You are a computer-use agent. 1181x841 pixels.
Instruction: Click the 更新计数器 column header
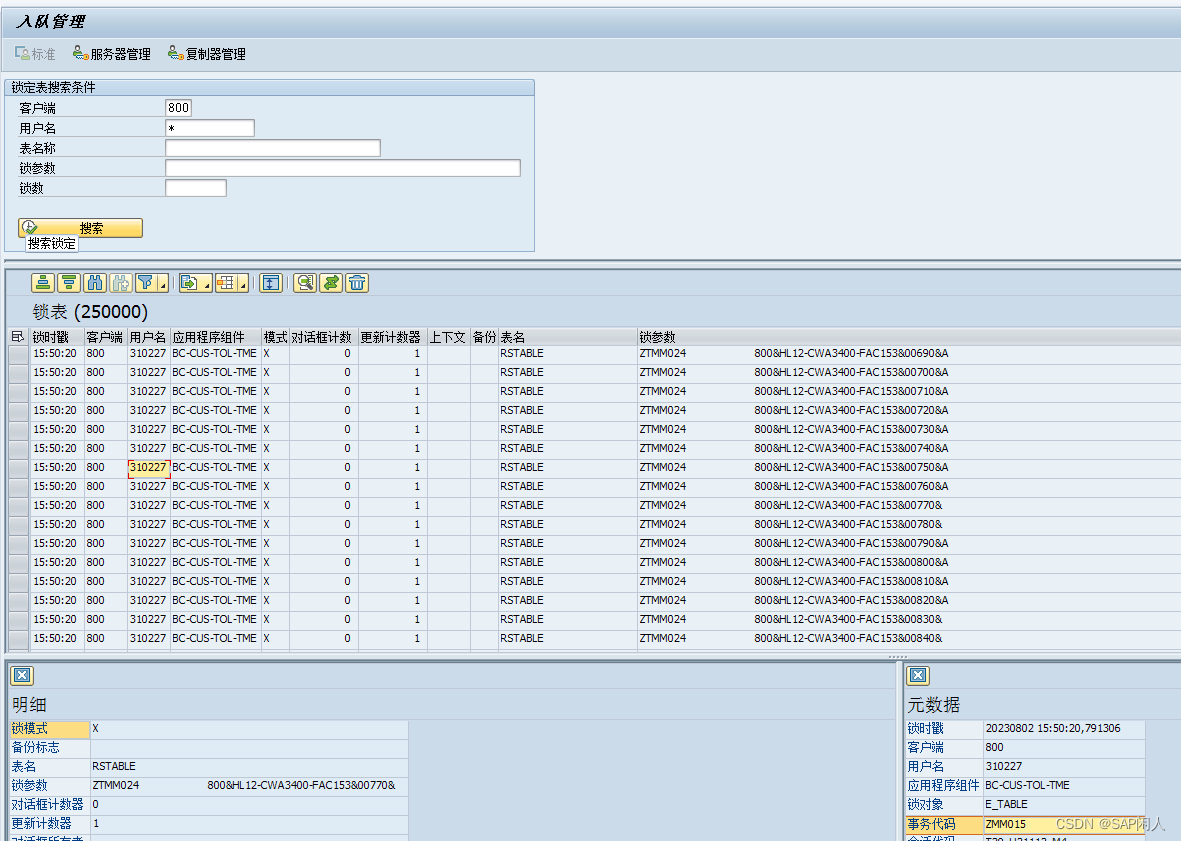[x=392, y=337]
